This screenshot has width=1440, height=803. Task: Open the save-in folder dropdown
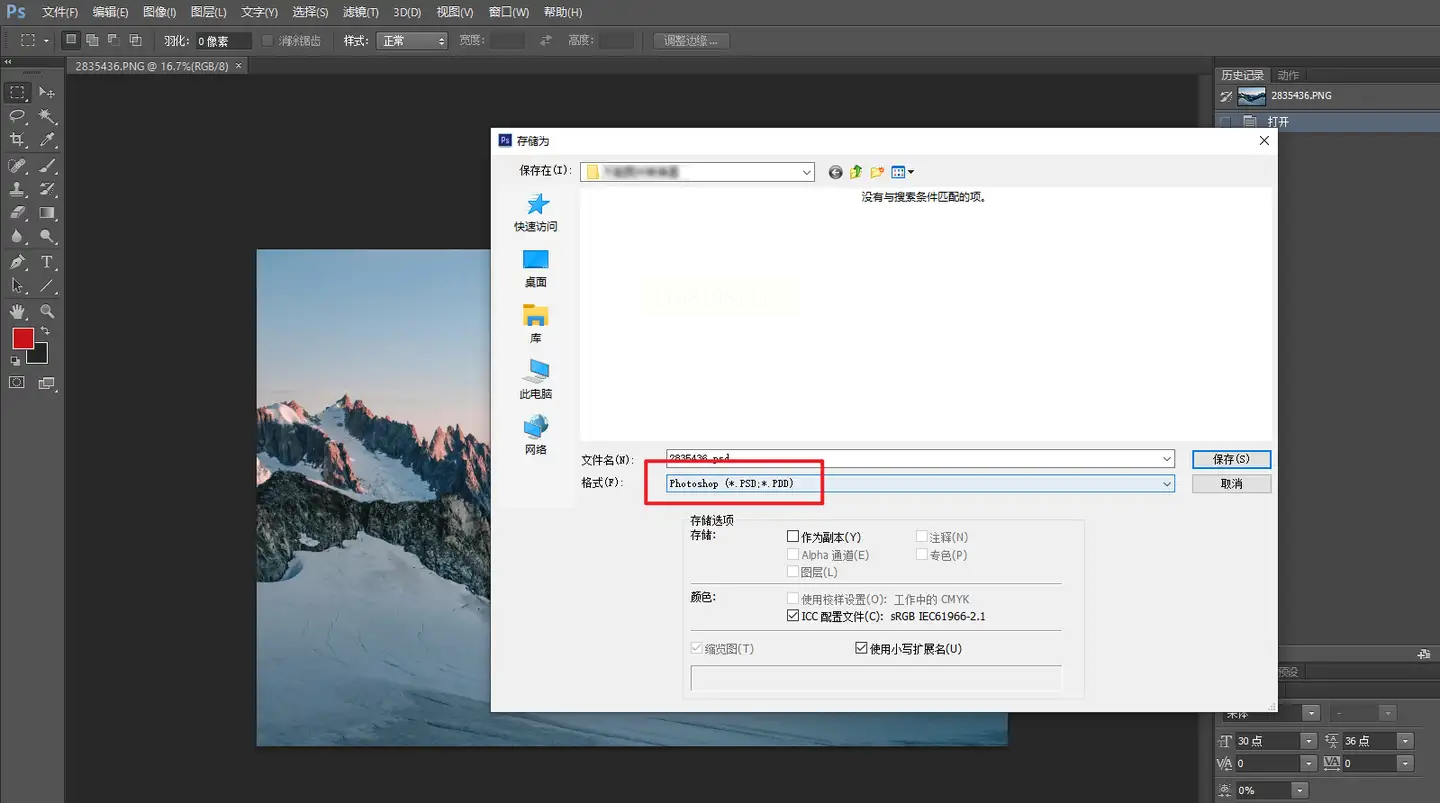tap(807, 173)
